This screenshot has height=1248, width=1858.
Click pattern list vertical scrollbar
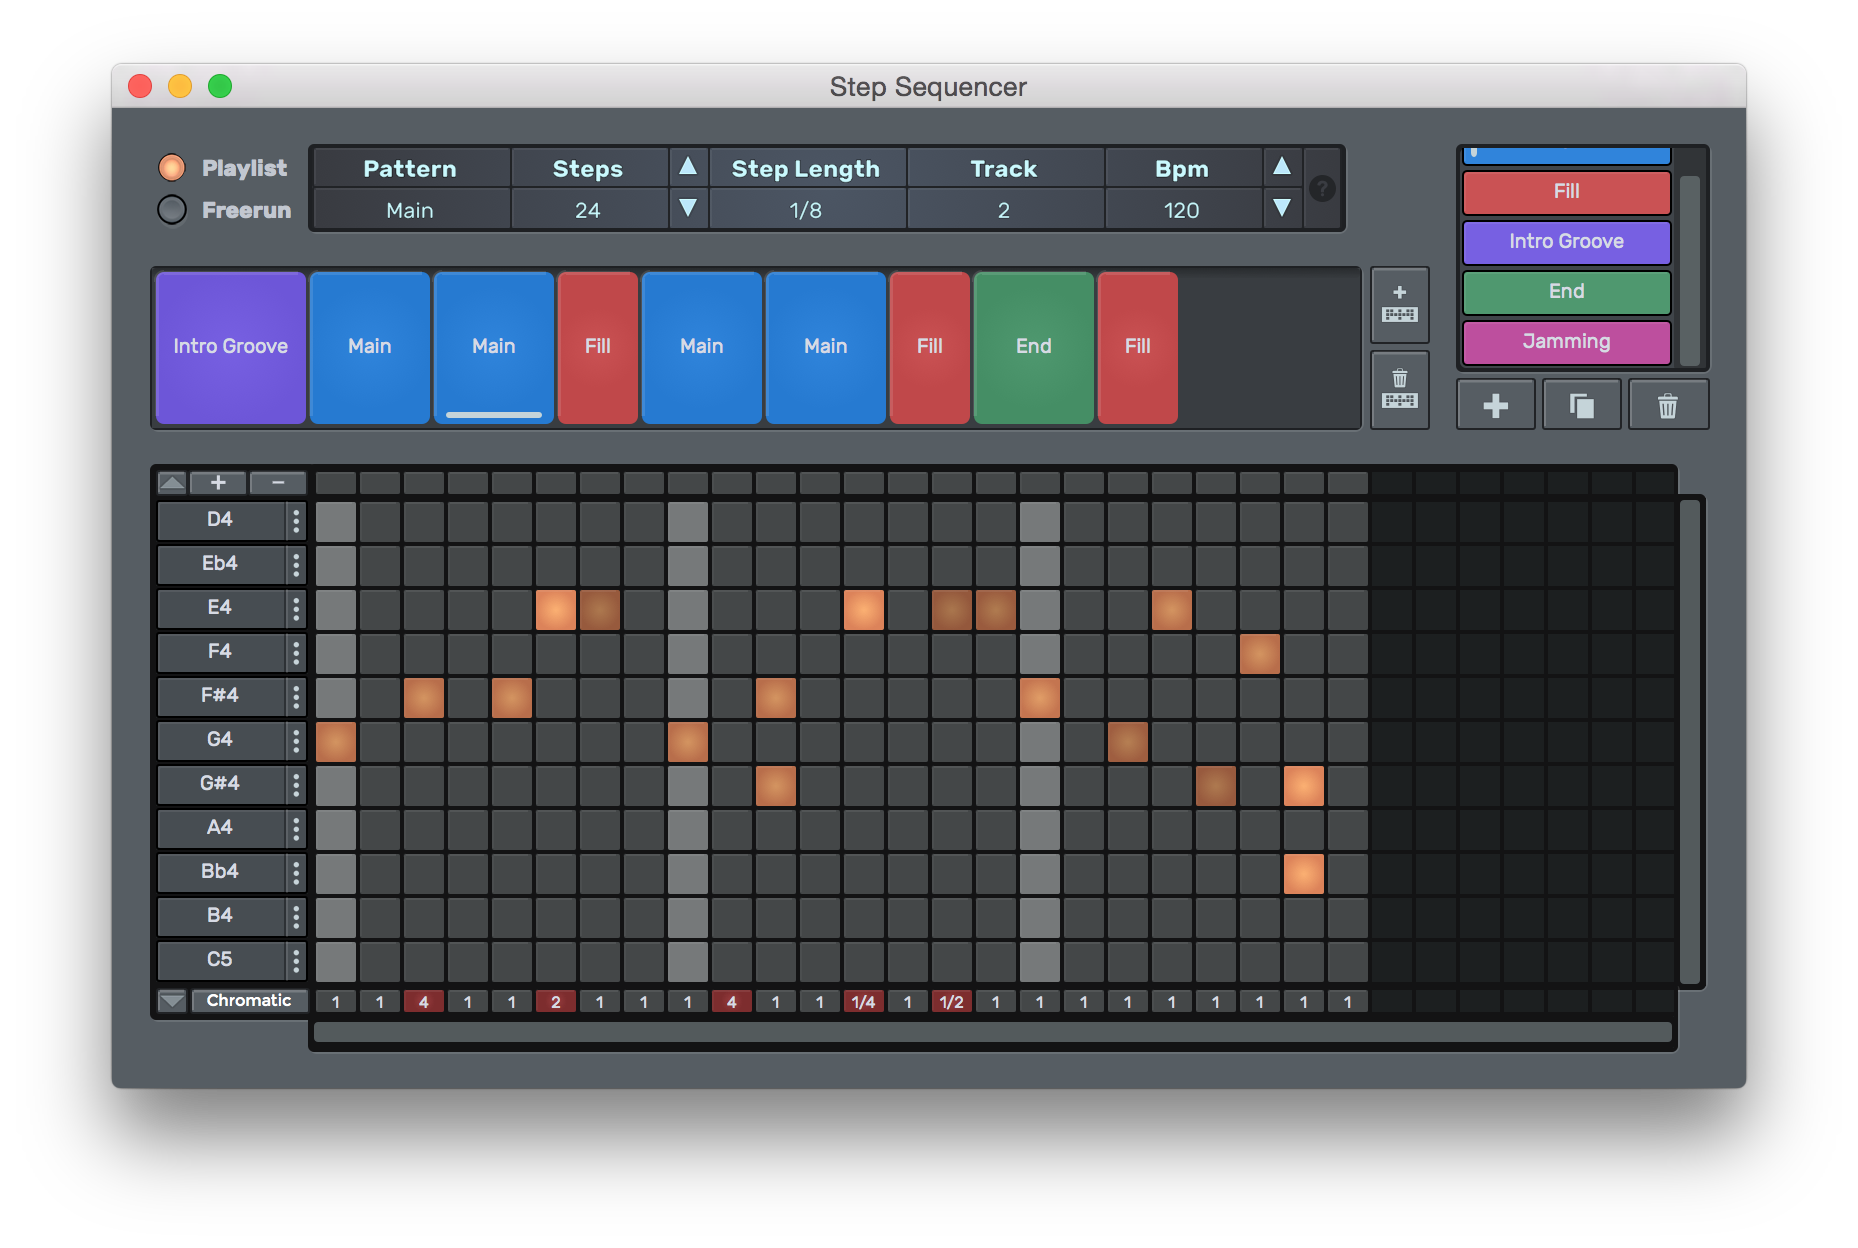pos(1690,270)
